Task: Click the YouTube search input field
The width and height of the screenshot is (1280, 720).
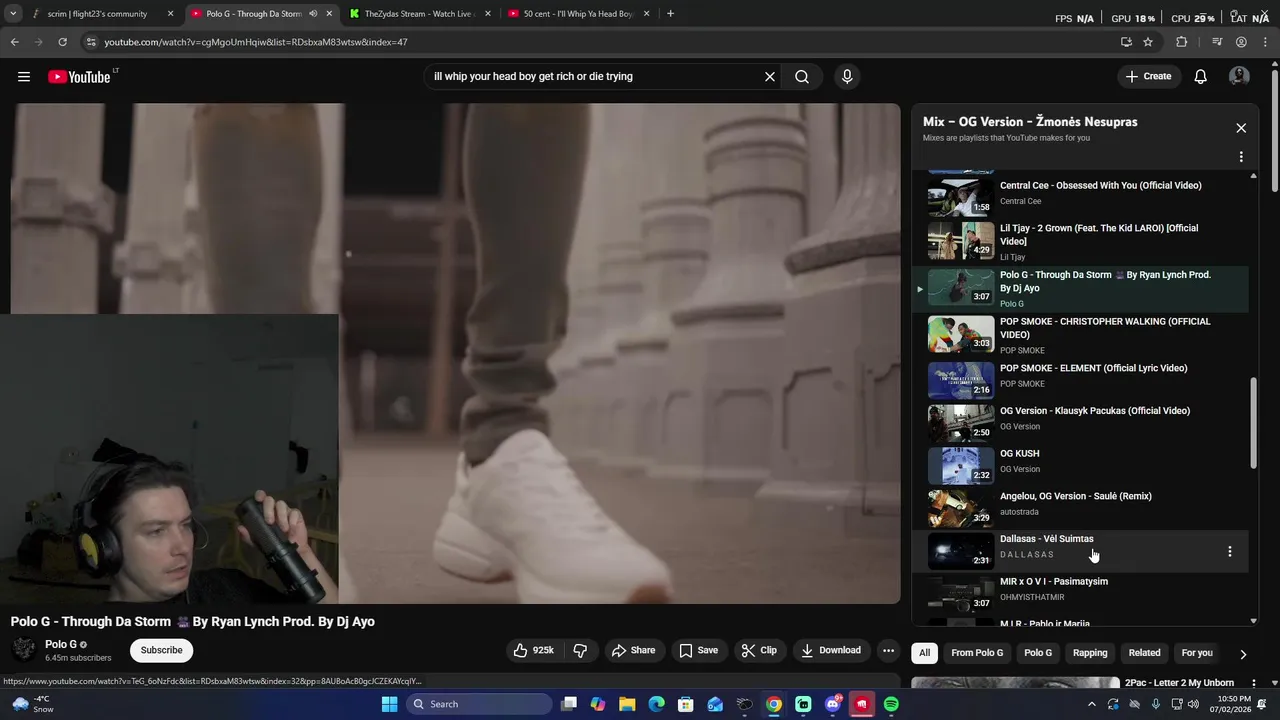Action: [x=595, y=77]
